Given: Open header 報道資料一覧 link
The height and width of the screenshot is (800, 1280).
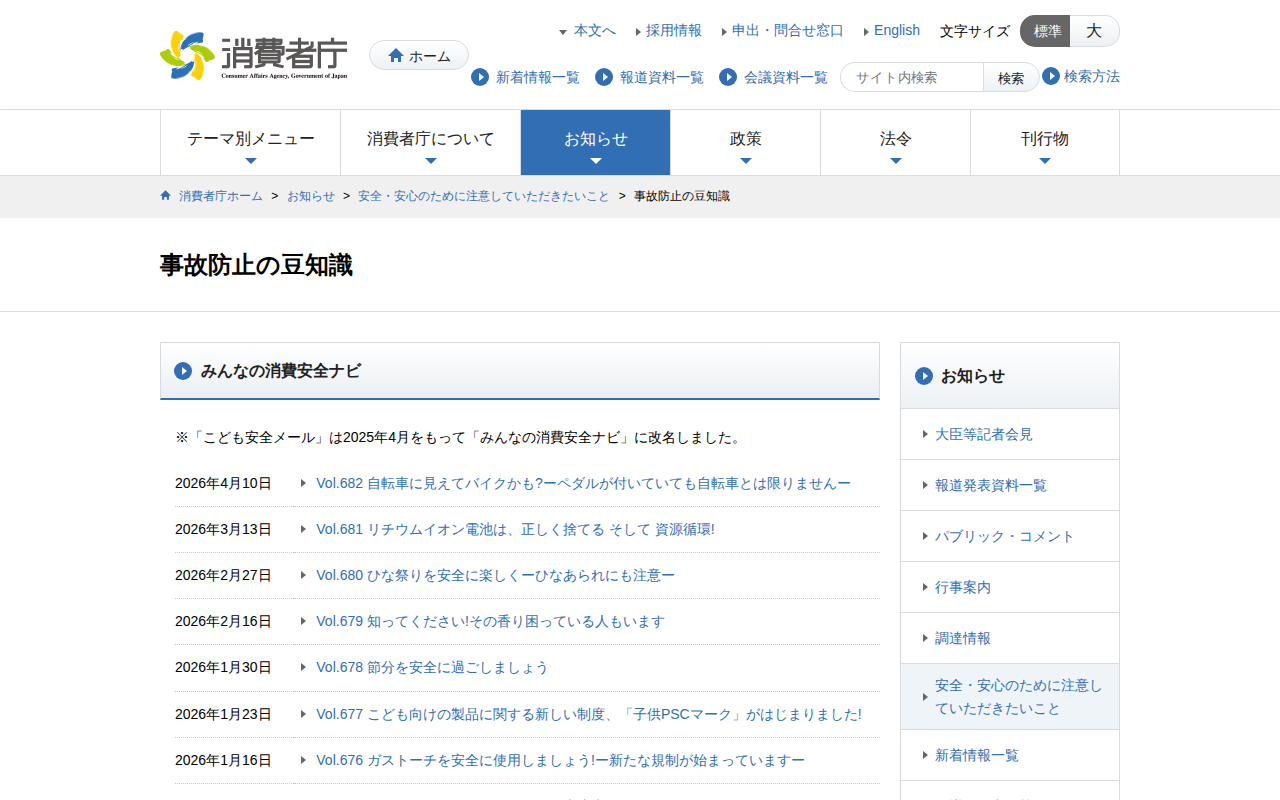Looking at the screenshot, I should point(662,77).
